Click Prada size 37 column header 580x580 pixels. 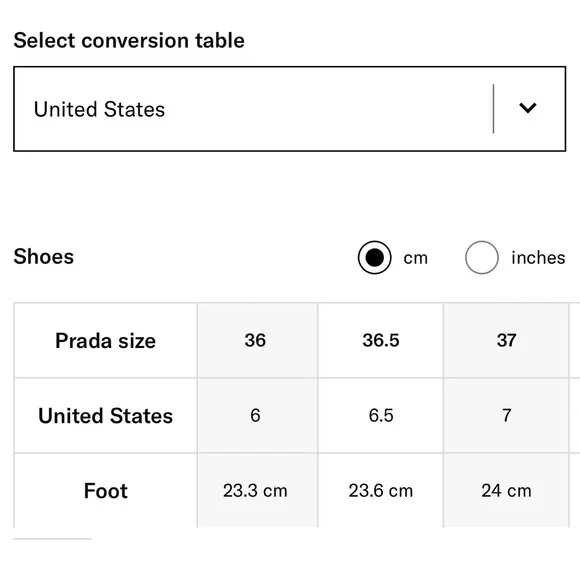506,340
